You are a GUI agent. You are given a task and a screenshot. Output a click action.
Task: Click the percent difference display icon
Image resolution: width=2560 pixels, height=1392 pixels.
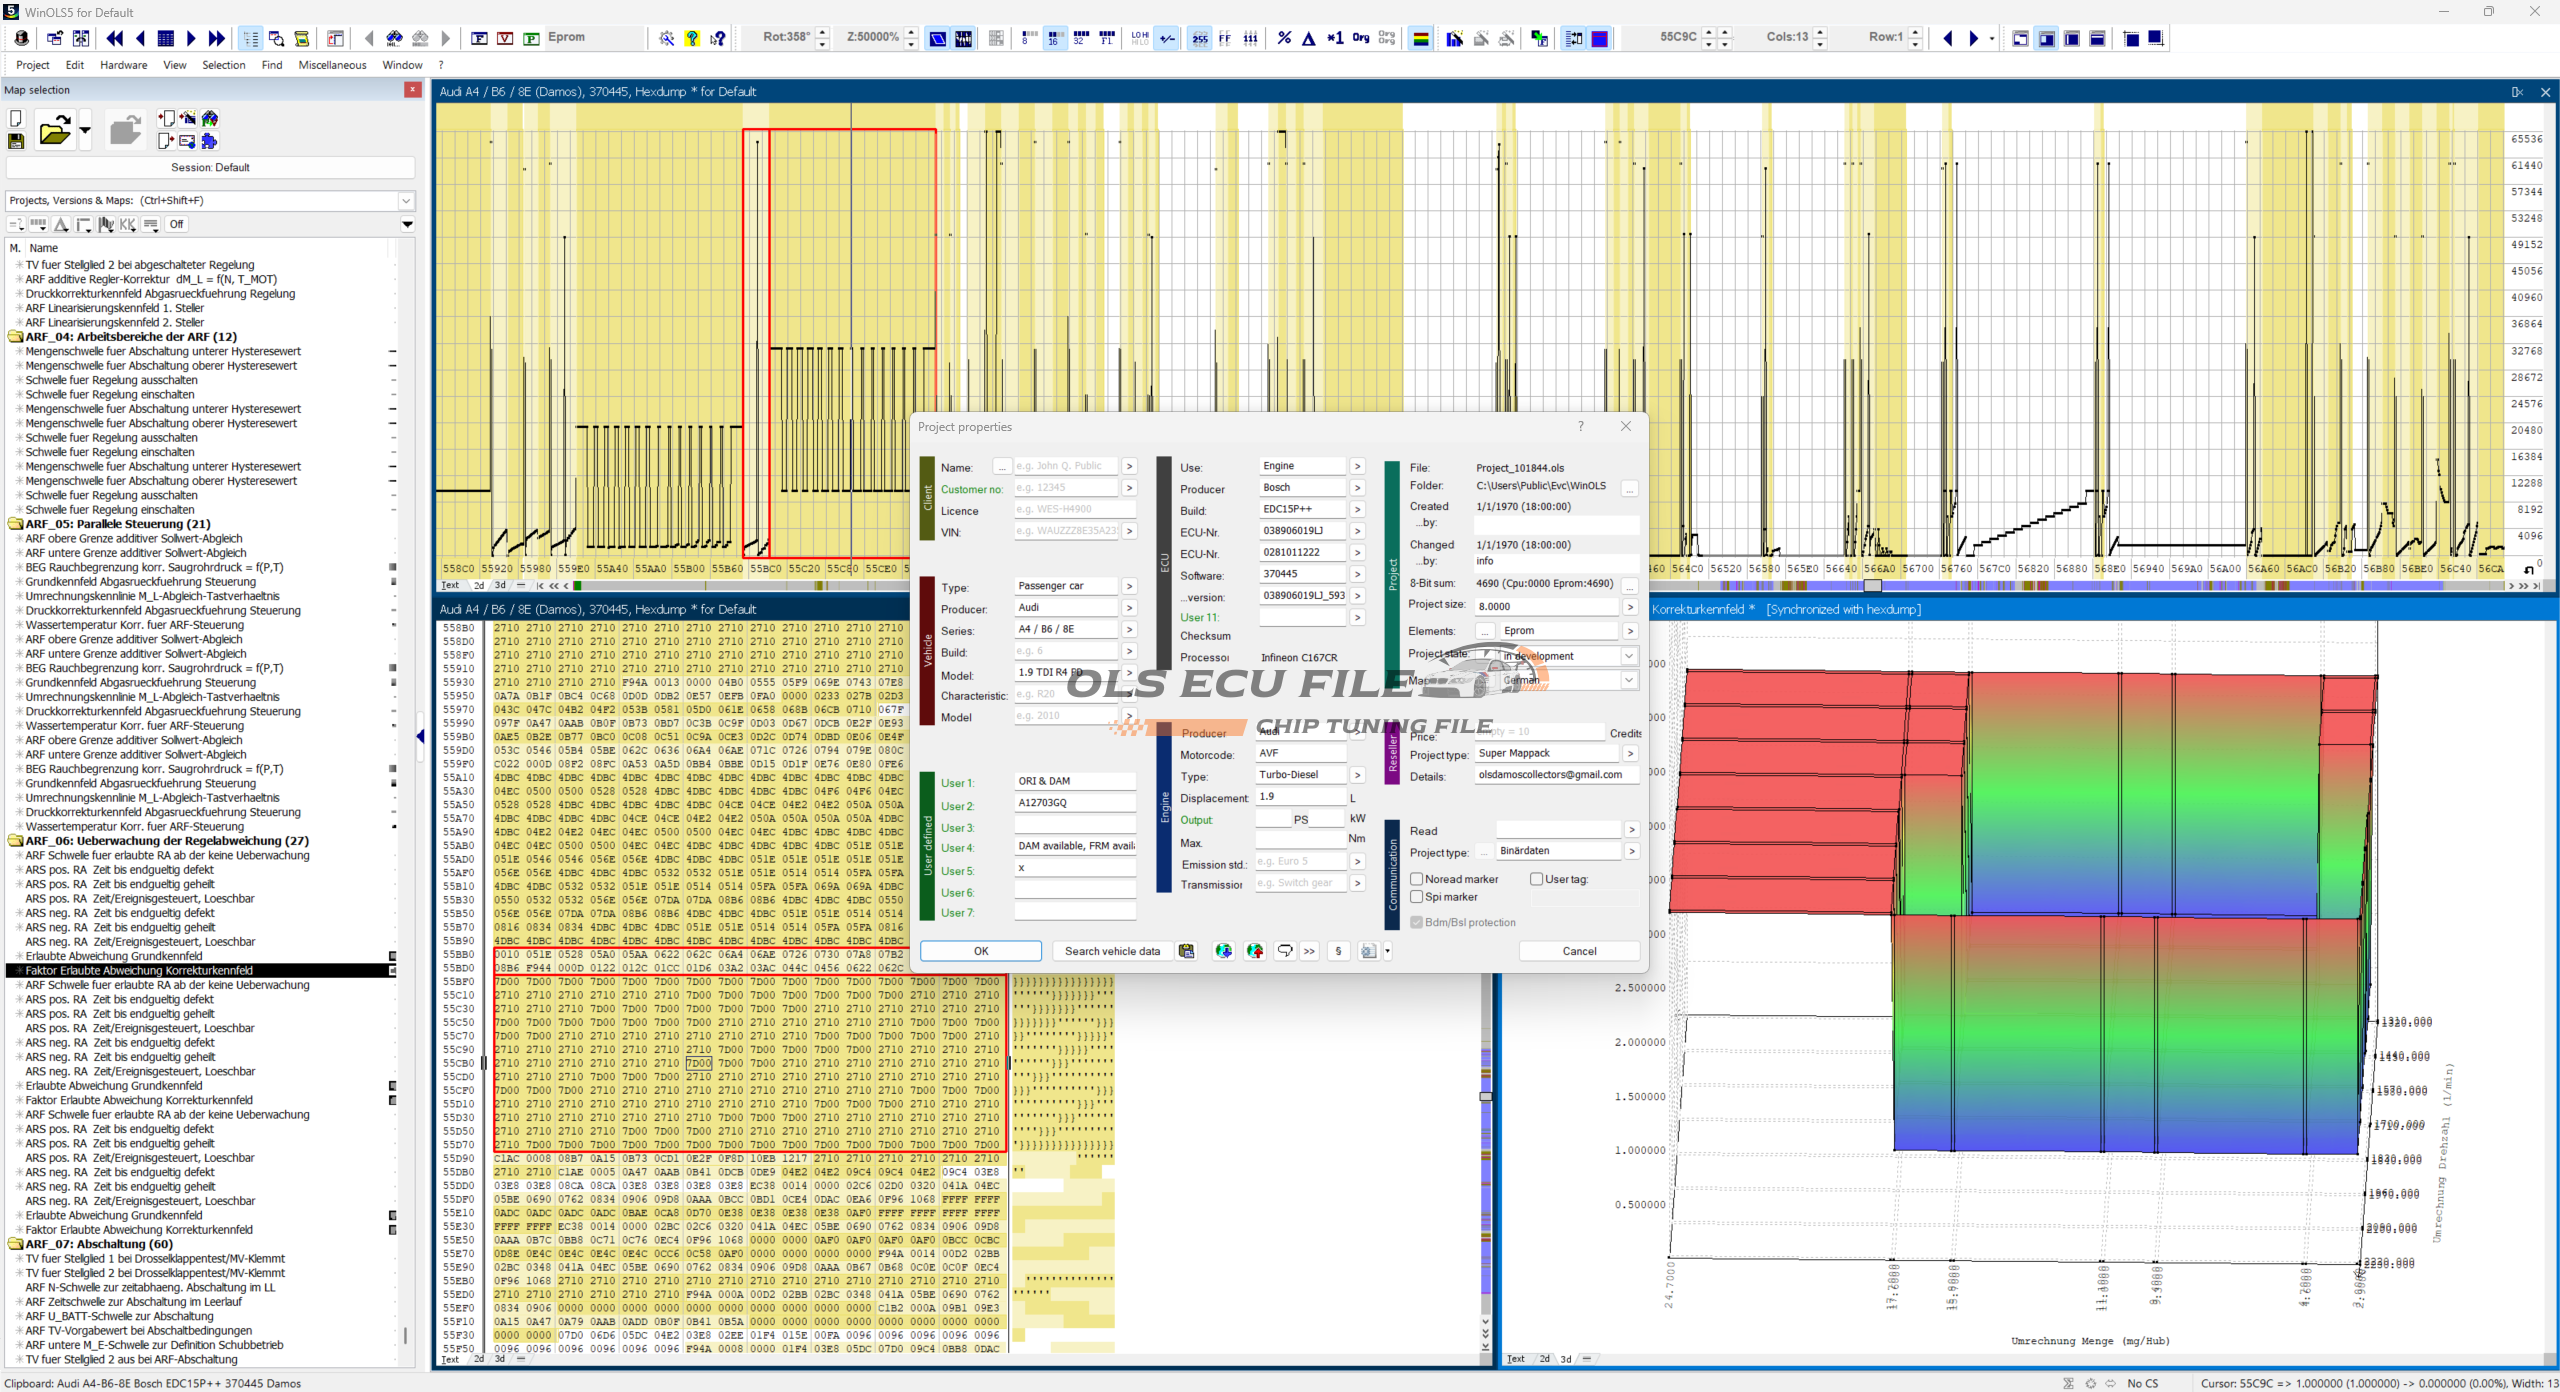[x=1284, y=38]
